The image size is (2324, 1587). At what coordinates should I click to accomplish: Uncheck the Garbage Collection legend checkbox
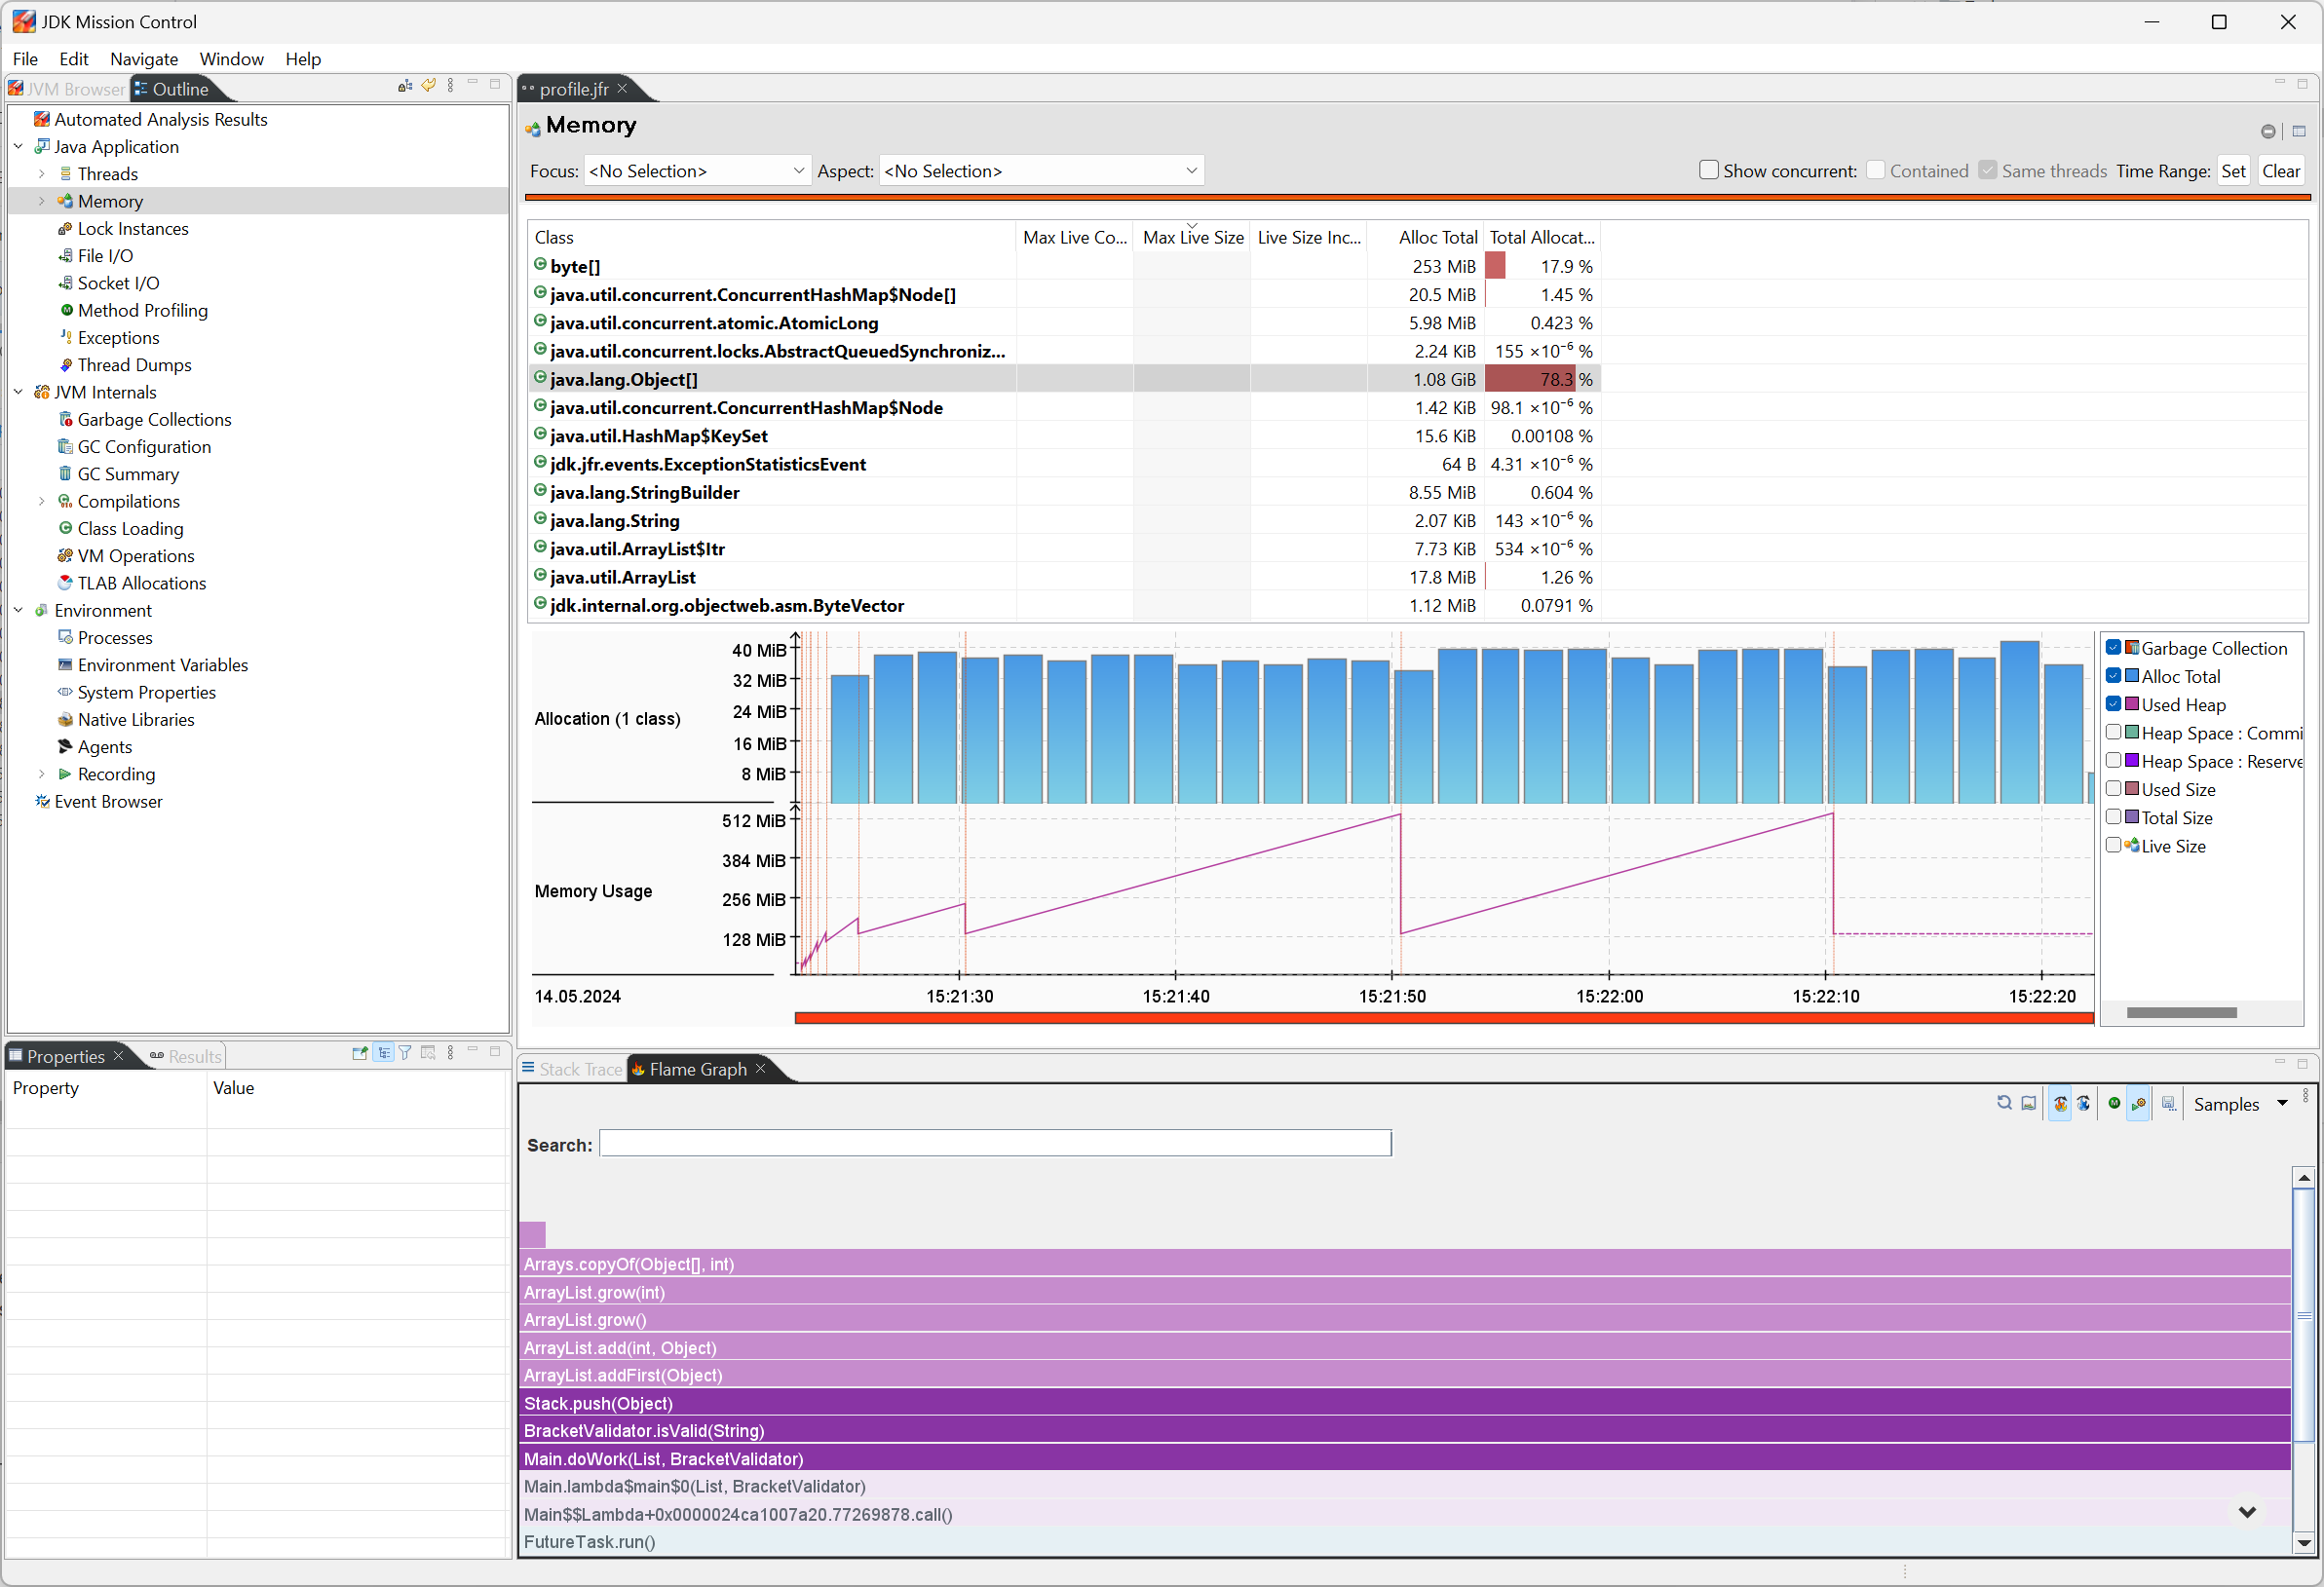pyautogui.click(x=2113, y=648)
